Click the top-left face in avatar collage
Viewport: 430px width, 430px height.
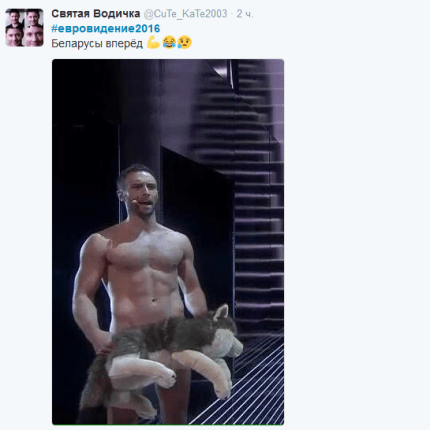click(15, 18)
